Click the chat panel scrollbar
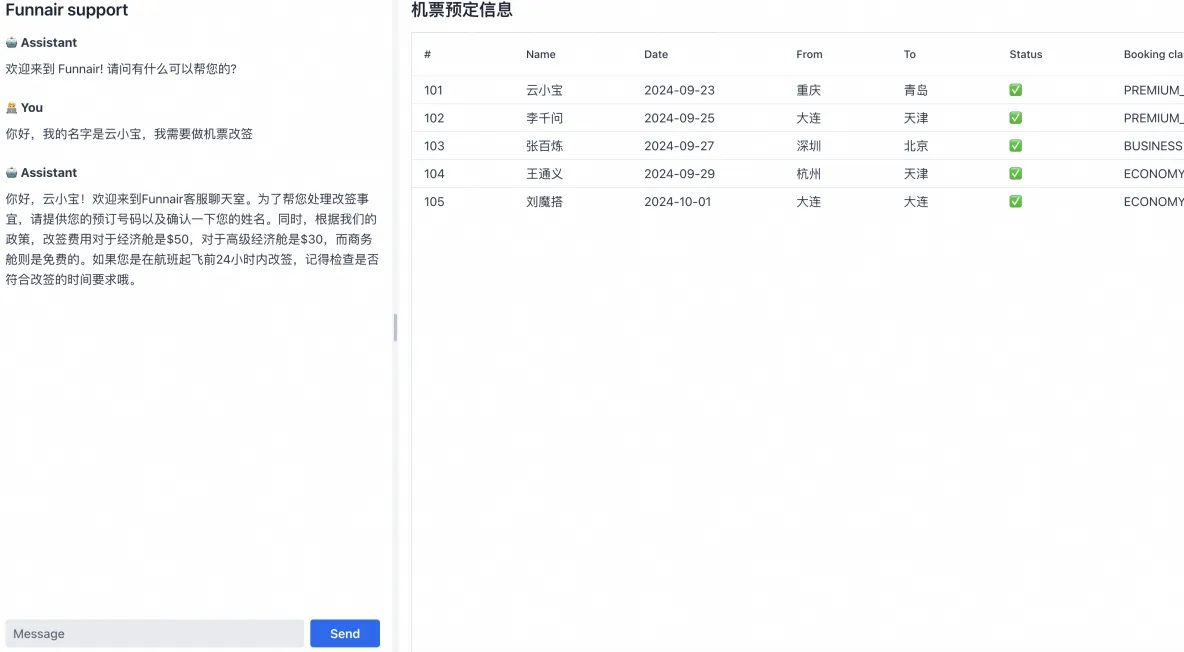Viewport: 1184px width, 652px height. pos(394,327)
